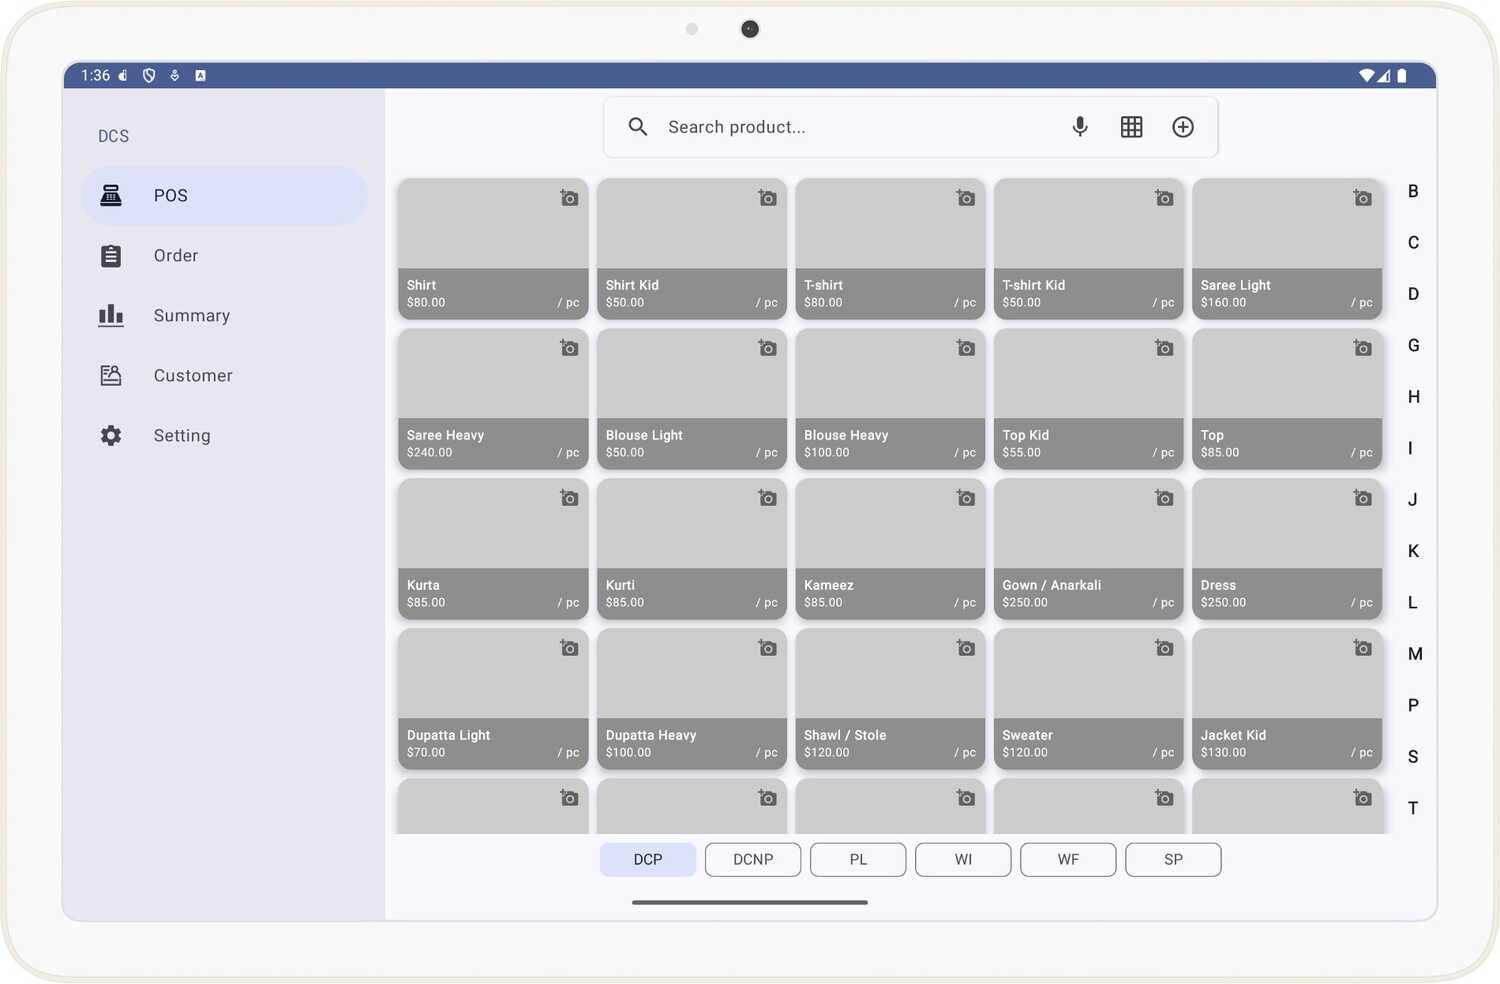Viewport: 1500px width, 984px height.
Task: Tap the Gown / Anarkali product tile
Action: click(x=1088, y=548)
